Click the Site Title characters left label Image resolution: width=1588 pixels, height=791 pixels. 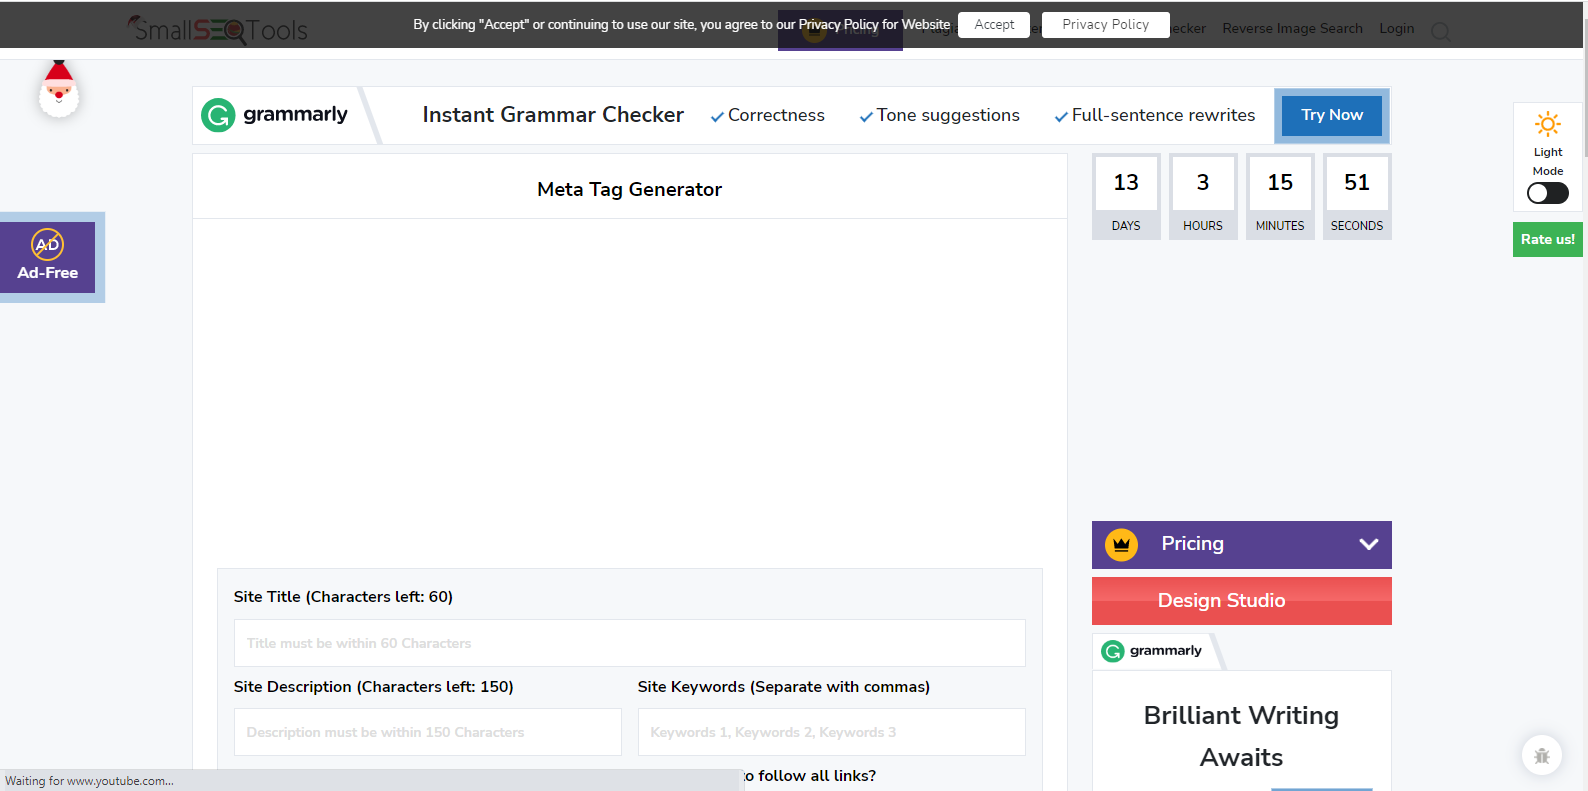pyautogui.click(x=343, y=597)
